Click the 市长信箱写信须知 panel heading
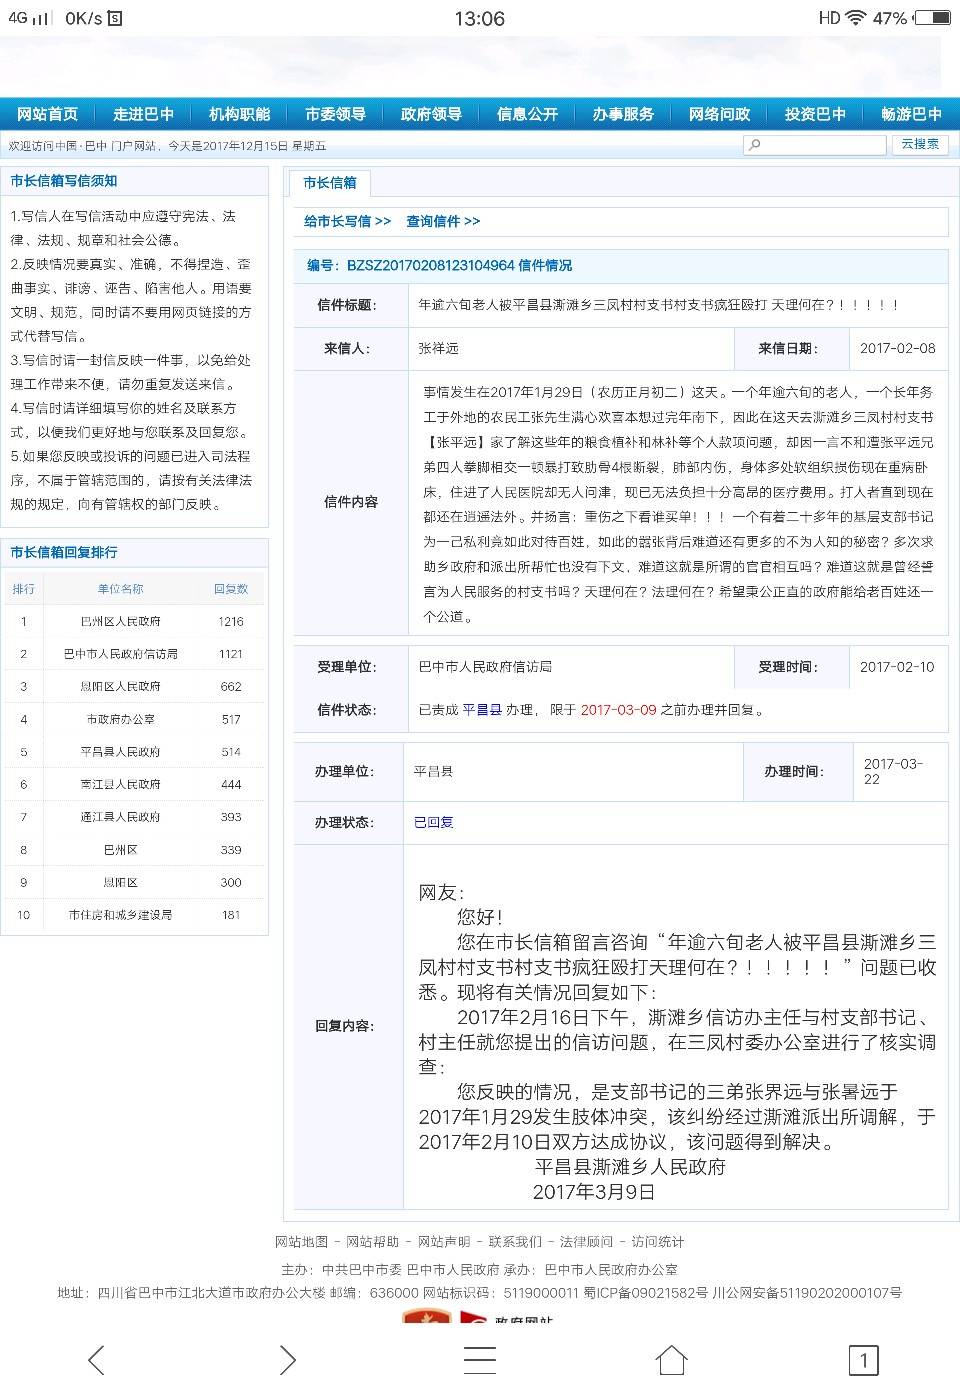 [64, 181]
